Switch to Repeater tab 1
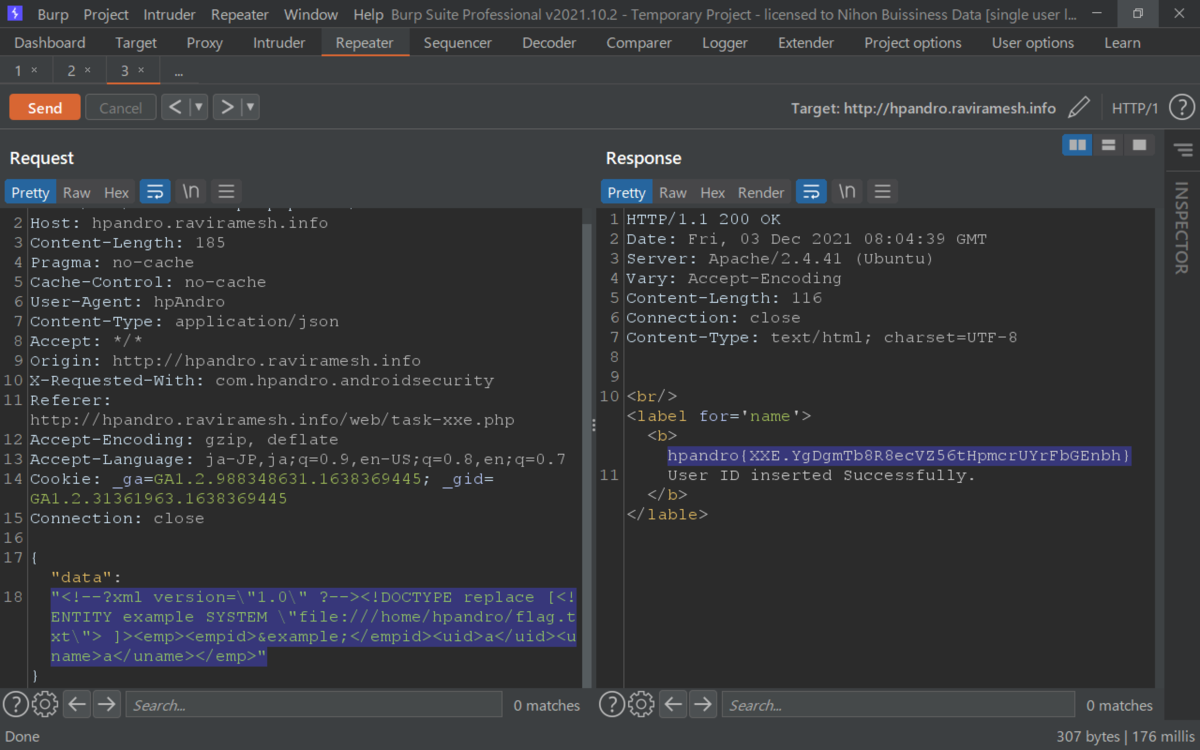Screen dimensions: 1200x750 point(18,70)
